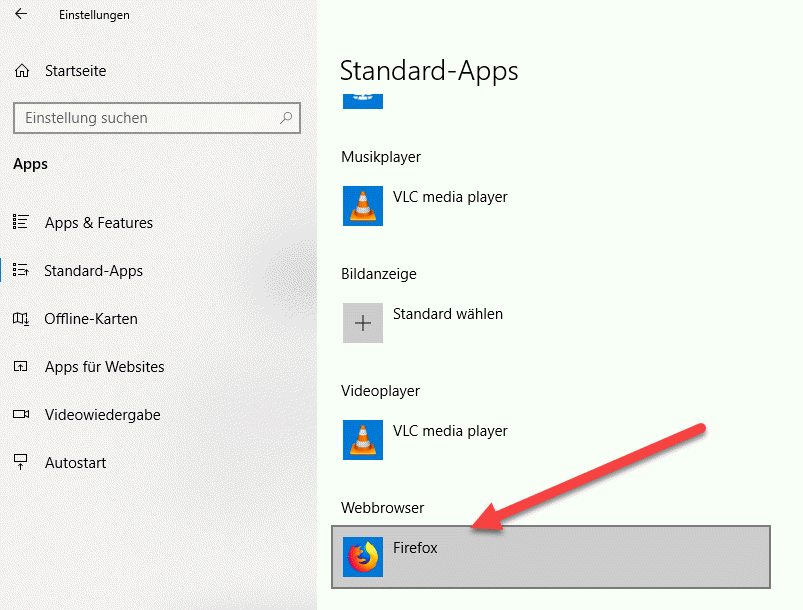Change Webbrowser default Firefox
Screen dimensions: 803x610
pos(551,557)
